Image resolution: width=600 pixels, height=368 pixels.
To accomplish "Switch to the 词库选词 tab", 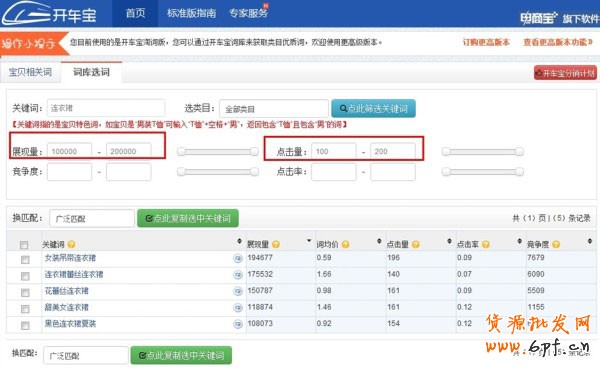I will coord(91,72).
